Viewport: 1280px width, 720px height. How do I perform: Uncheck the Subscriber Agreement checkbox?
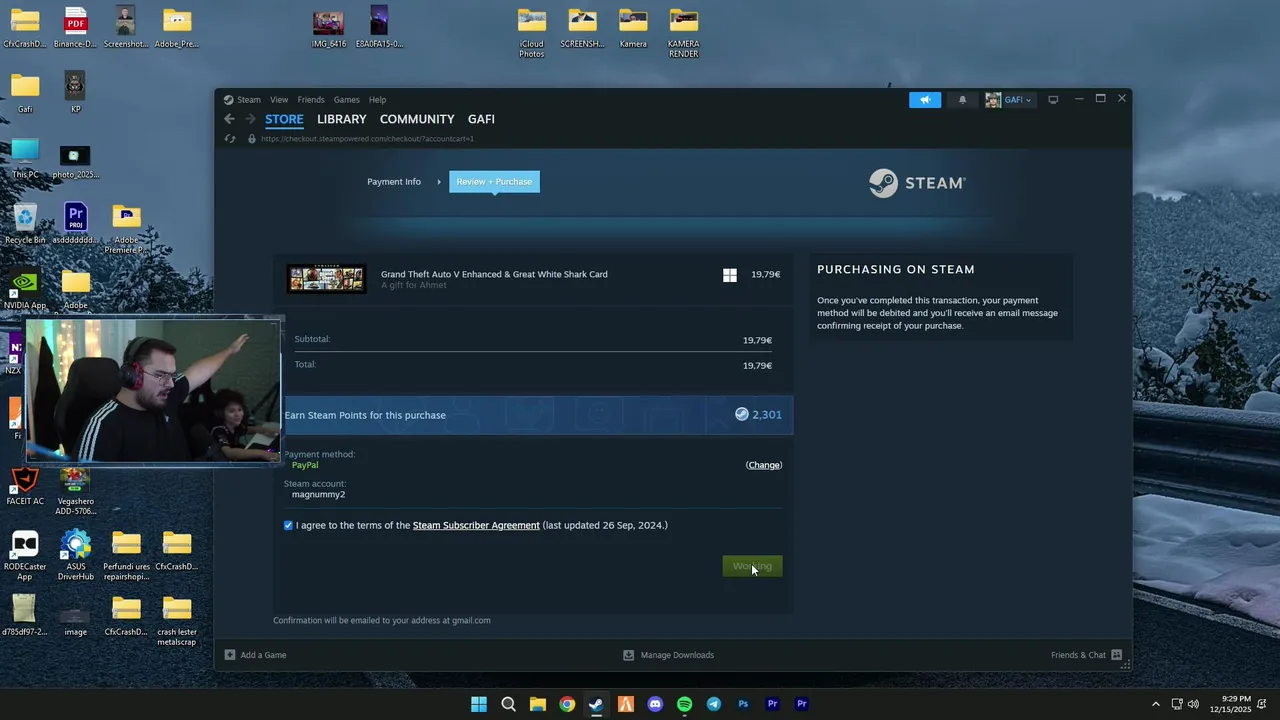click(x=288, y=525)
